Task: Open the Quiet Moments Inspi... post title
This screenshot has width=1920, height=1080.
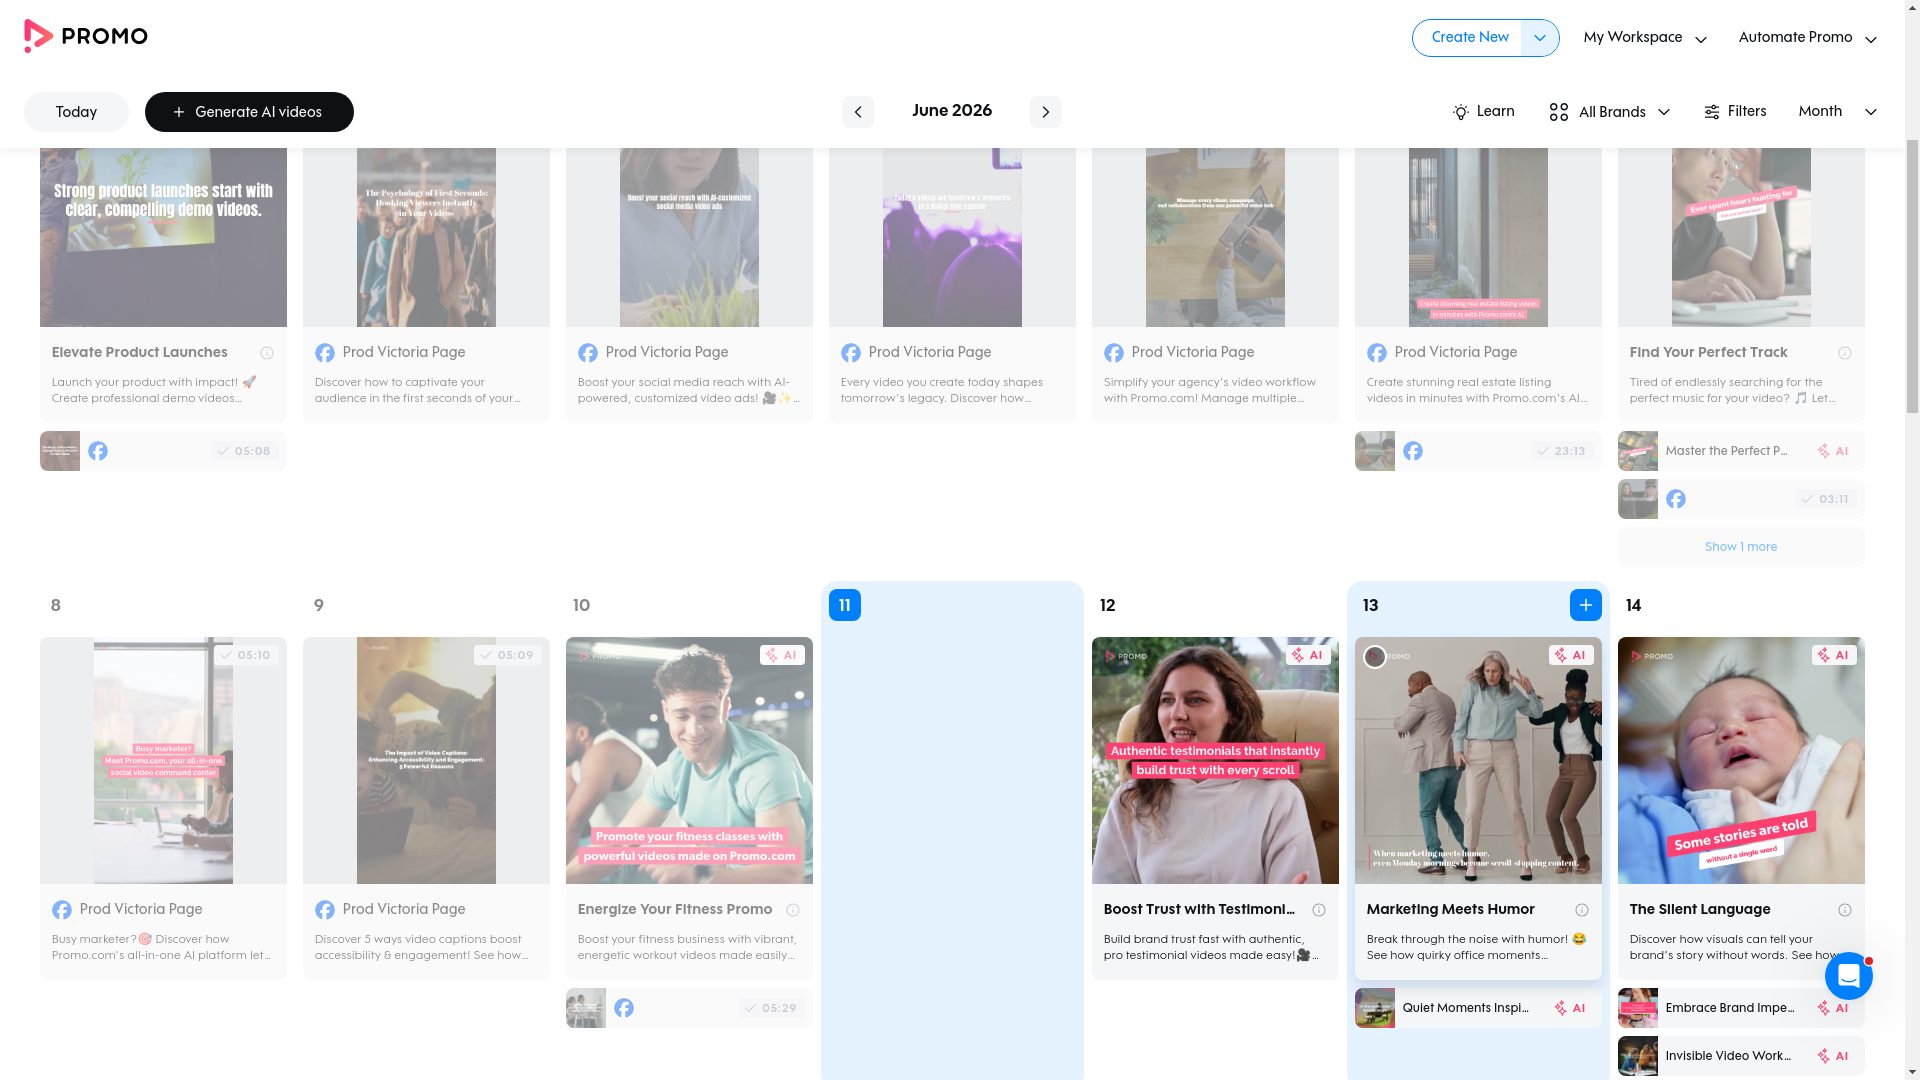Action: [1466, 1008]
